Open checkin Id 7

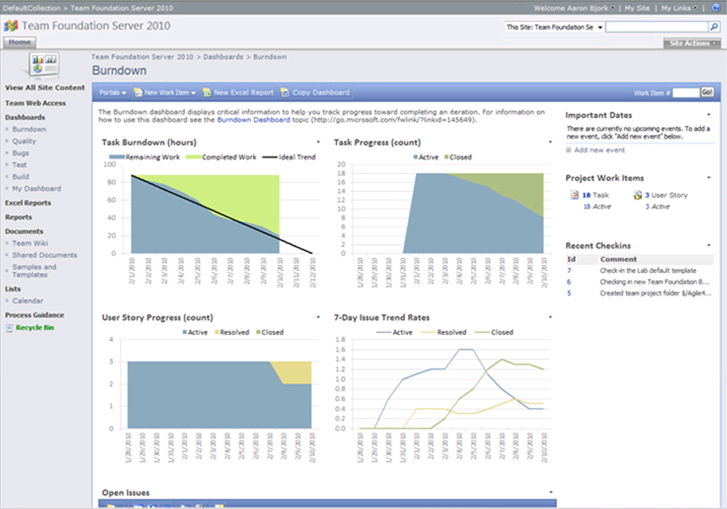569,271
